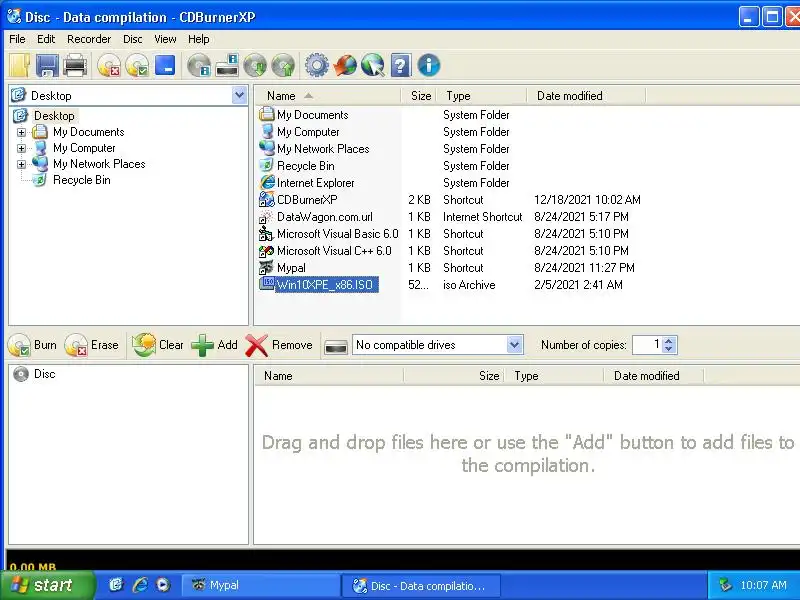Sort by Size column in the upper file list
The width and height of the screenshot is (800, 600).
(x=419, y=96)
